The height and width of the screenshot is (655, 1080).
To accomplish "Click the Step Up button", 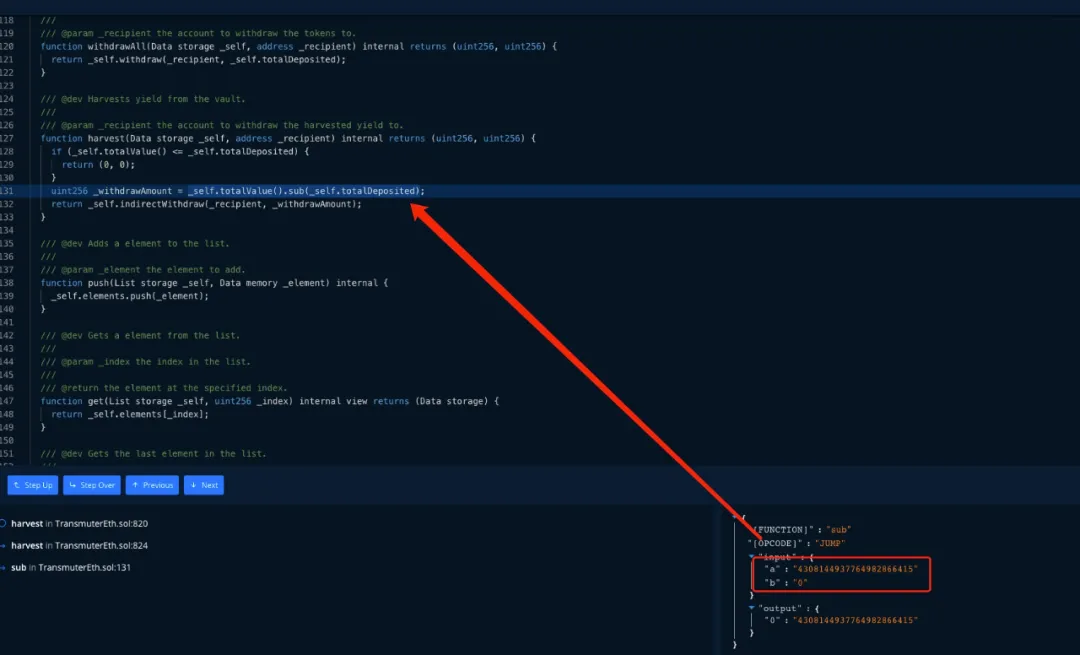I will pos(33,485).
